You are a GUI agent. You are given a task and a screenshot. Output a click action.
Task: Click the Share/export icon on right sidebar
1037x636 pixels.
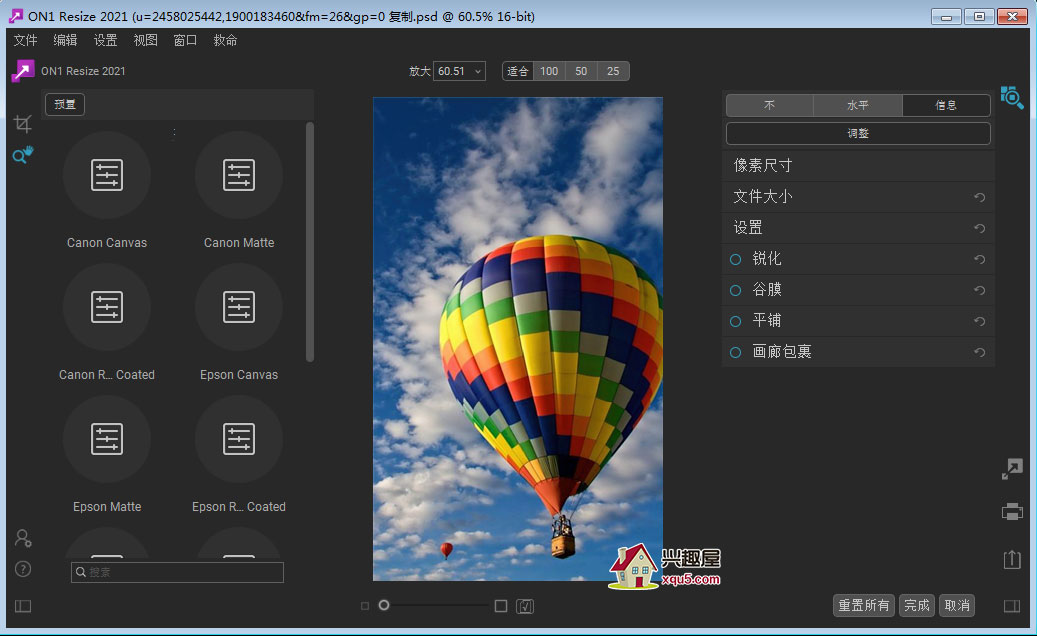[1012, 559]
